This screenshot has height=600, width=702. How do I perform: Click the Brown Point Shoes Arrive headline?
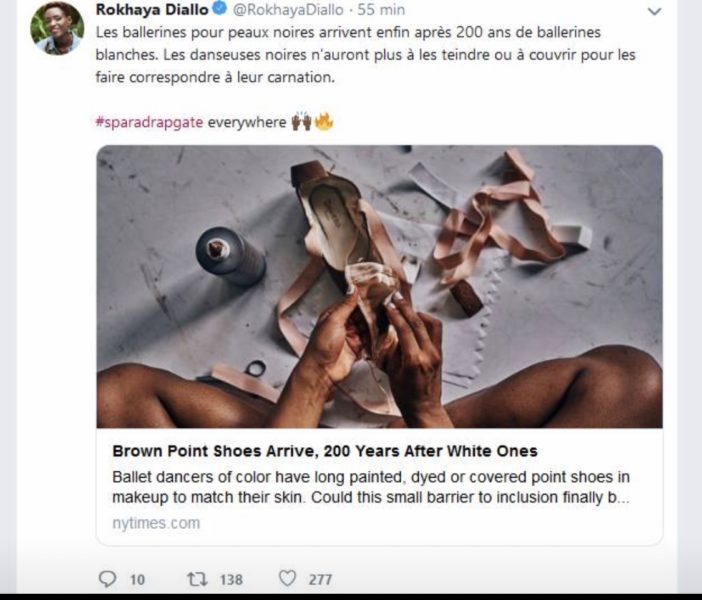[x=325, y=451]
